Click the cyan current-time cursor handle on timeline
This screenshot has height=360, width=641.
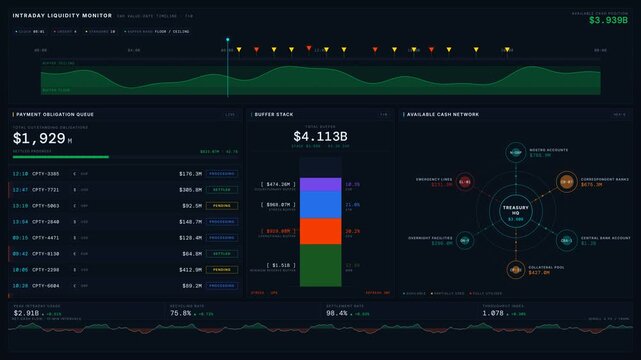coord(228,40)
